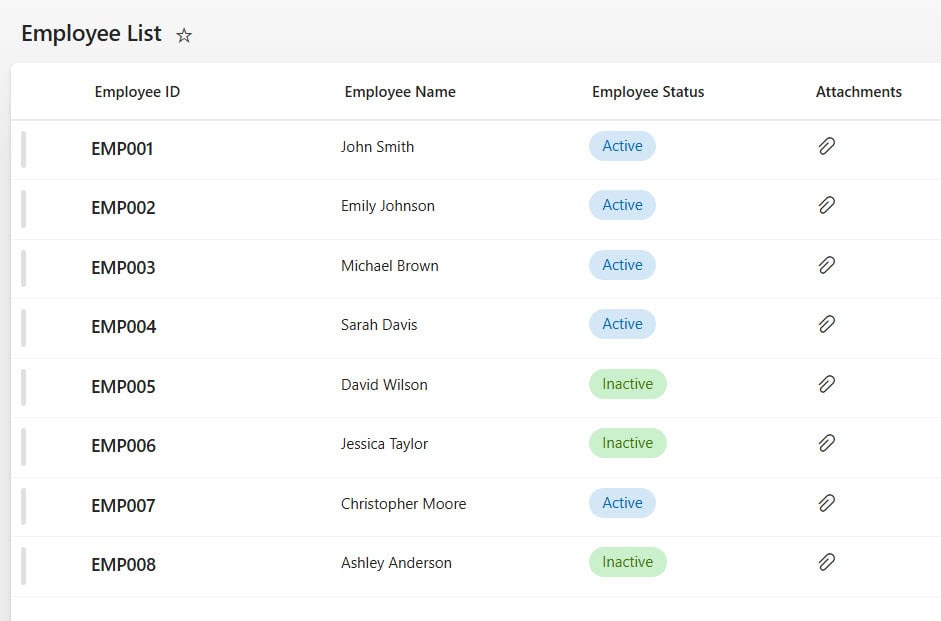Select the Jessica Taylor name cell
The width and height of the screenshot is (941, 621).
tap(384, 444)
